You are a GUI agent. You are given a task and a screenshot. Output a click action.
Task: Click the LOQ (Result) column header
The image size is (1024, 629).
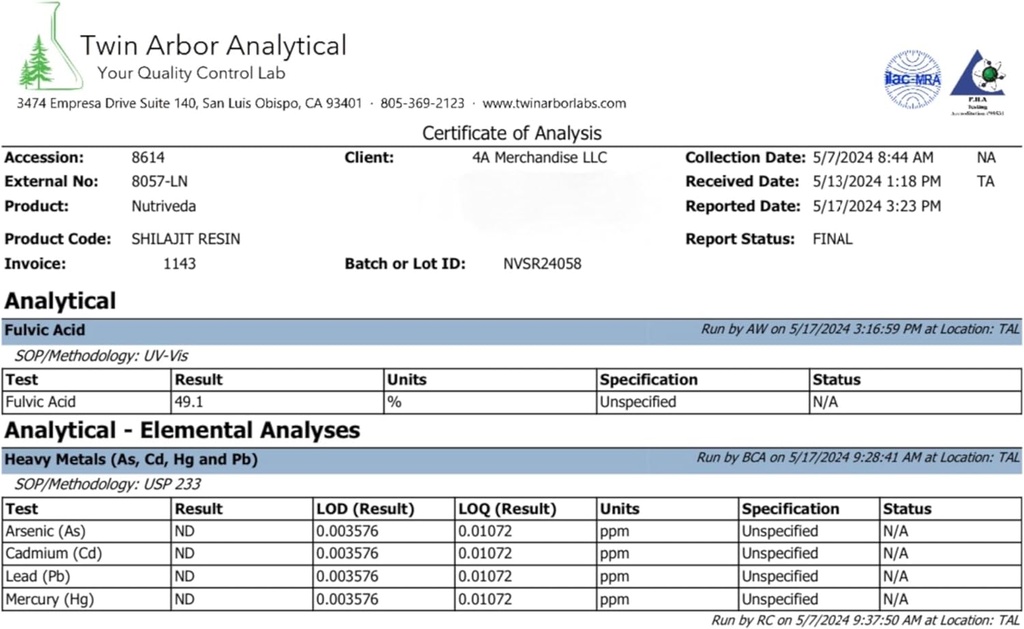(x=506, y=508)
